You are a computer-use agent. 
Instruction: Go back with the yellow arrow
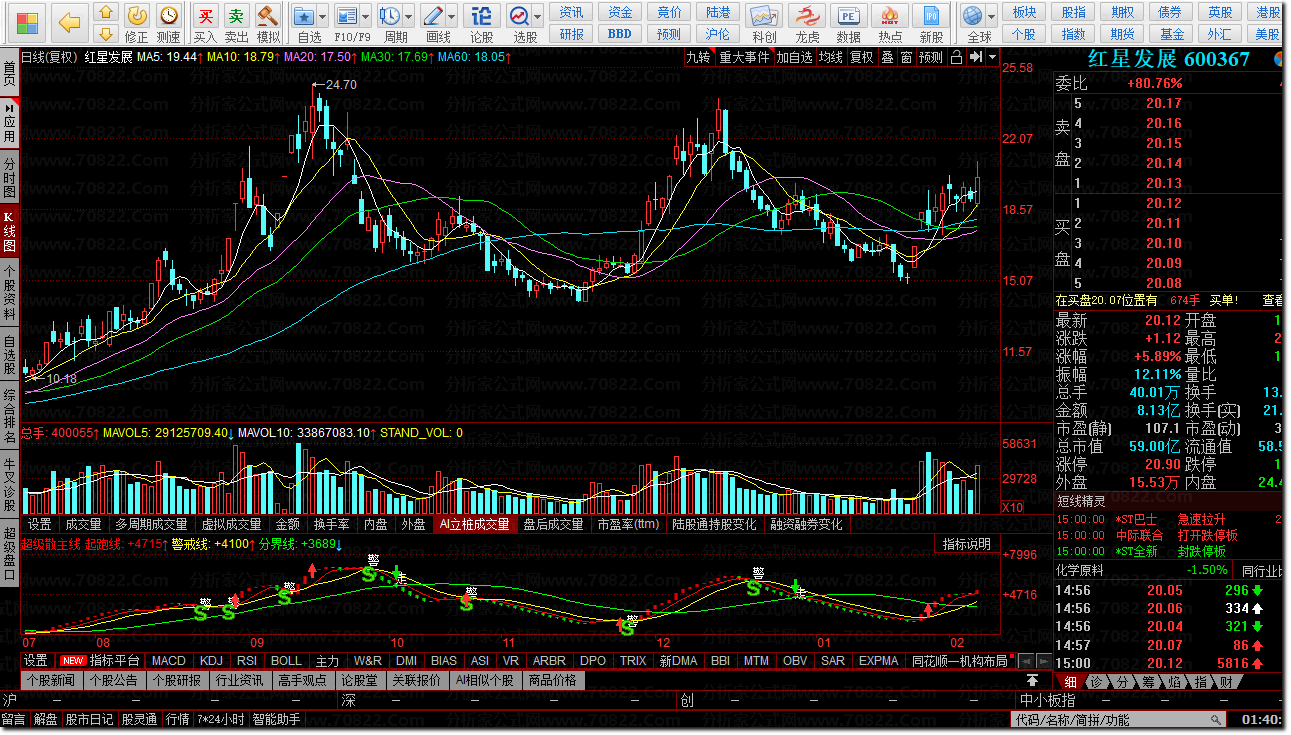point(68,22)
